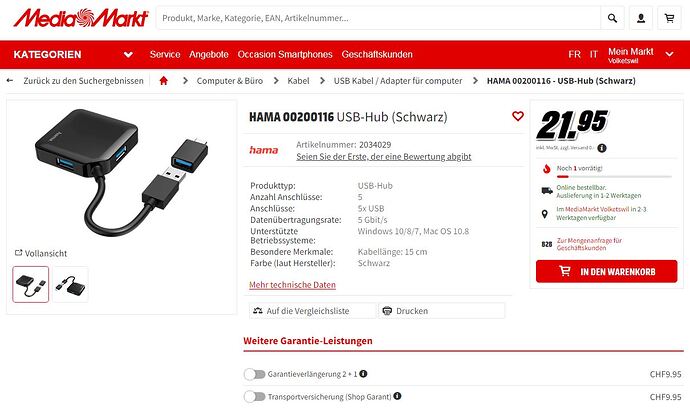Enable the Garantieverlängerung 2 + 1 toggle
This screenshot has height=408, width=690.
[254, 374]
